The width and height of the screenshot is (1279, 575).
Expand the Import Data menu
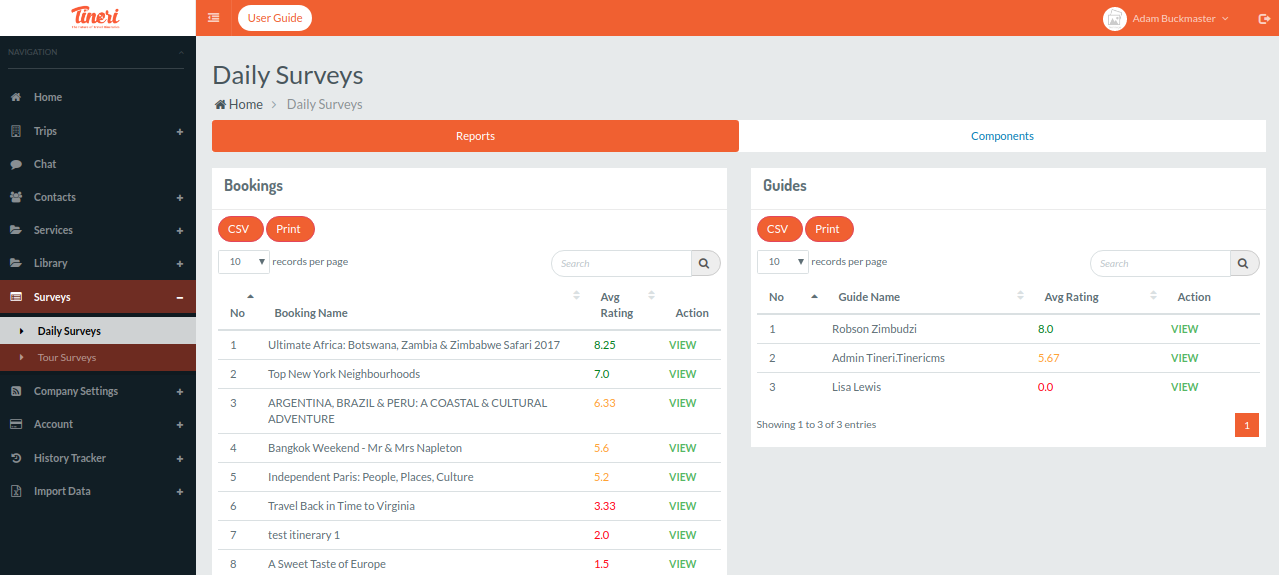click(x=180, y=491)
